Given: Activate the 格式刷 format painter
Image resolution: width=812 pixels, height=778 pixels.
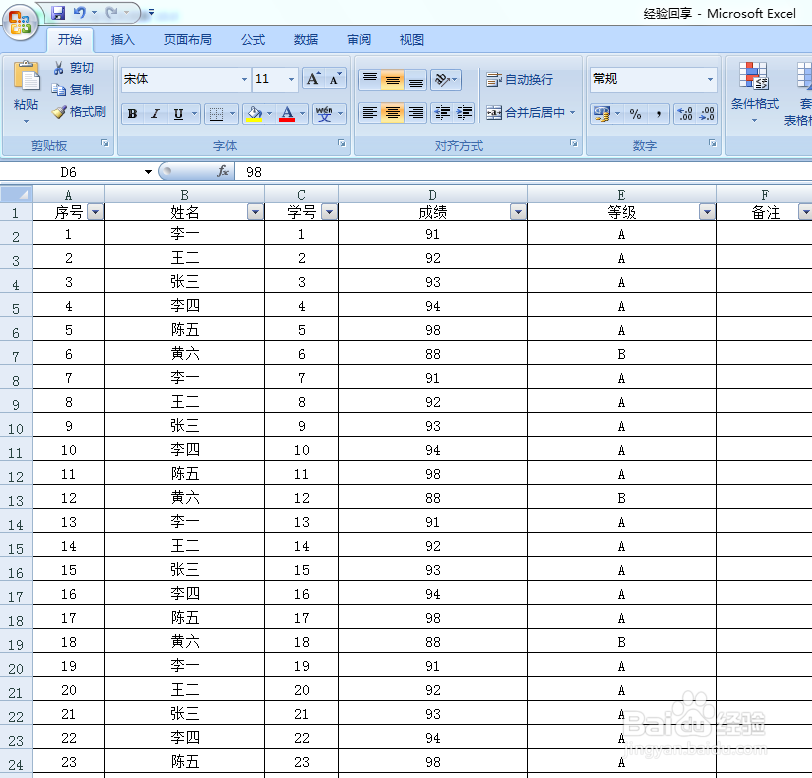Looking at the screenshot, I should [79, 112].
